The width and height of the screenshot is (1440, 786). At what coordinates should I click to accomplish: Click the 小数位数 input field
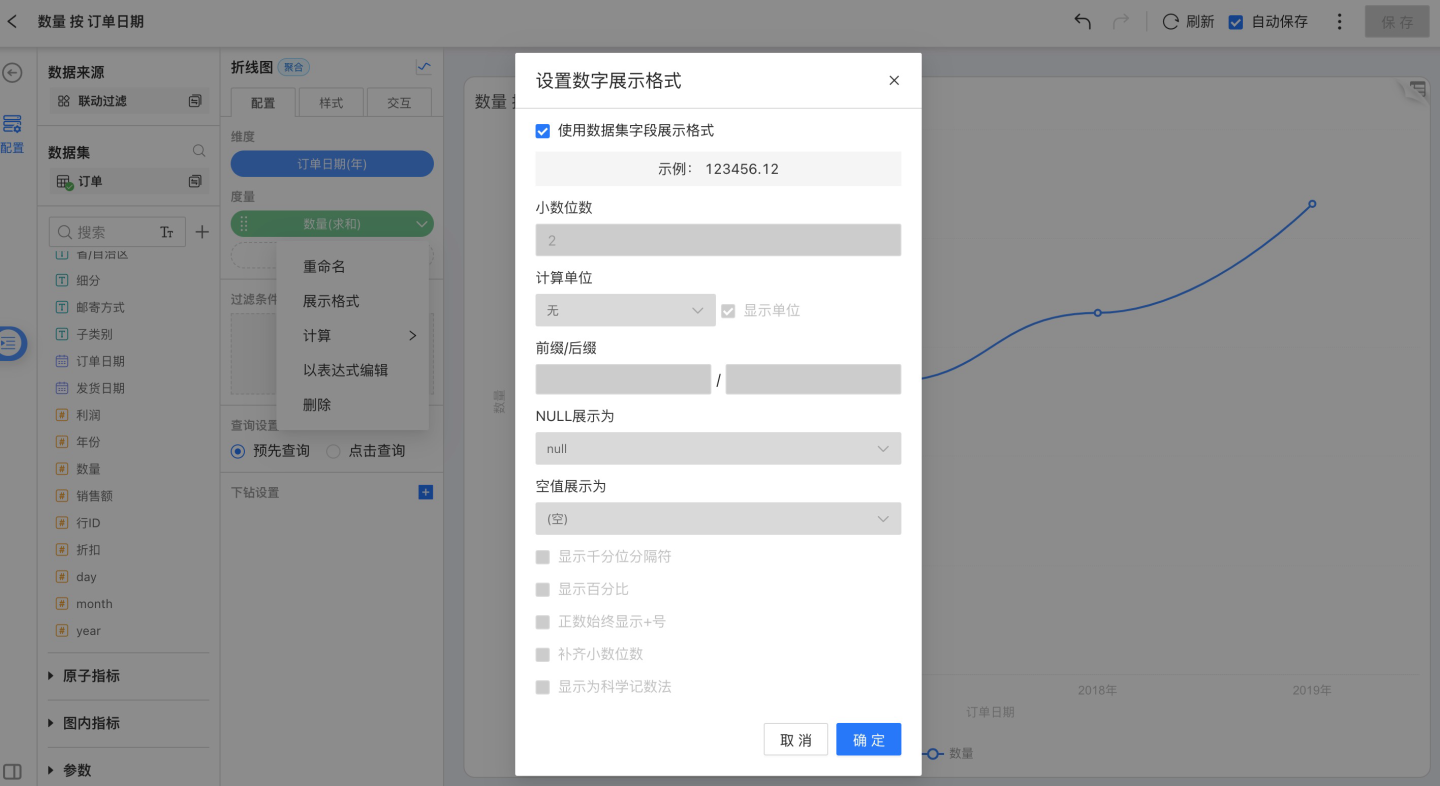[x=718, y=240]
